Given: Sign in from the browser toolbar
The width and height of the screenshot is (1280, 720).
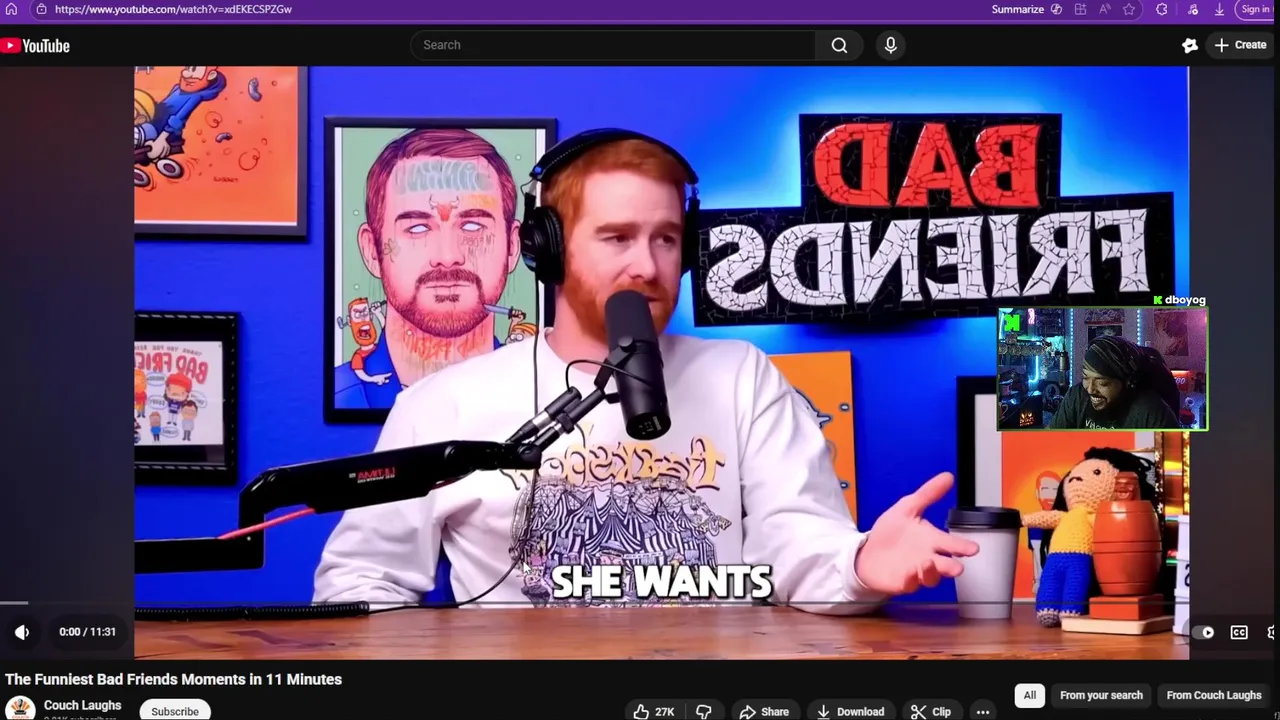Looking at the screenshot, I should [1257, 9].
